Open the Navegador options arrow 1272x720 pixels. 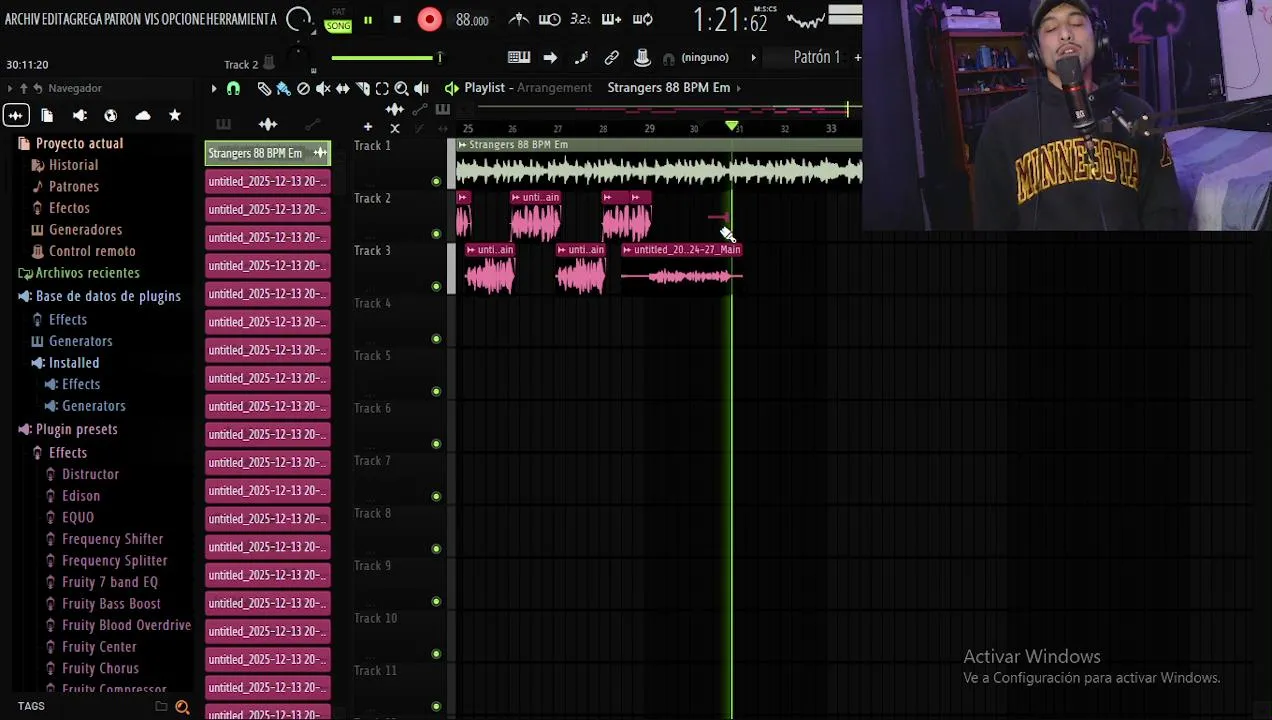10,89
